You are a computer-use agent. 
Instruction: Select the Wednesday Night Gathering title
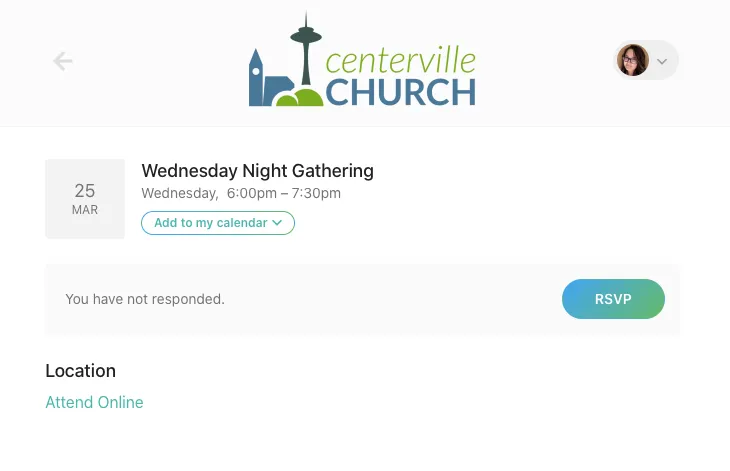tap(257, 171)
